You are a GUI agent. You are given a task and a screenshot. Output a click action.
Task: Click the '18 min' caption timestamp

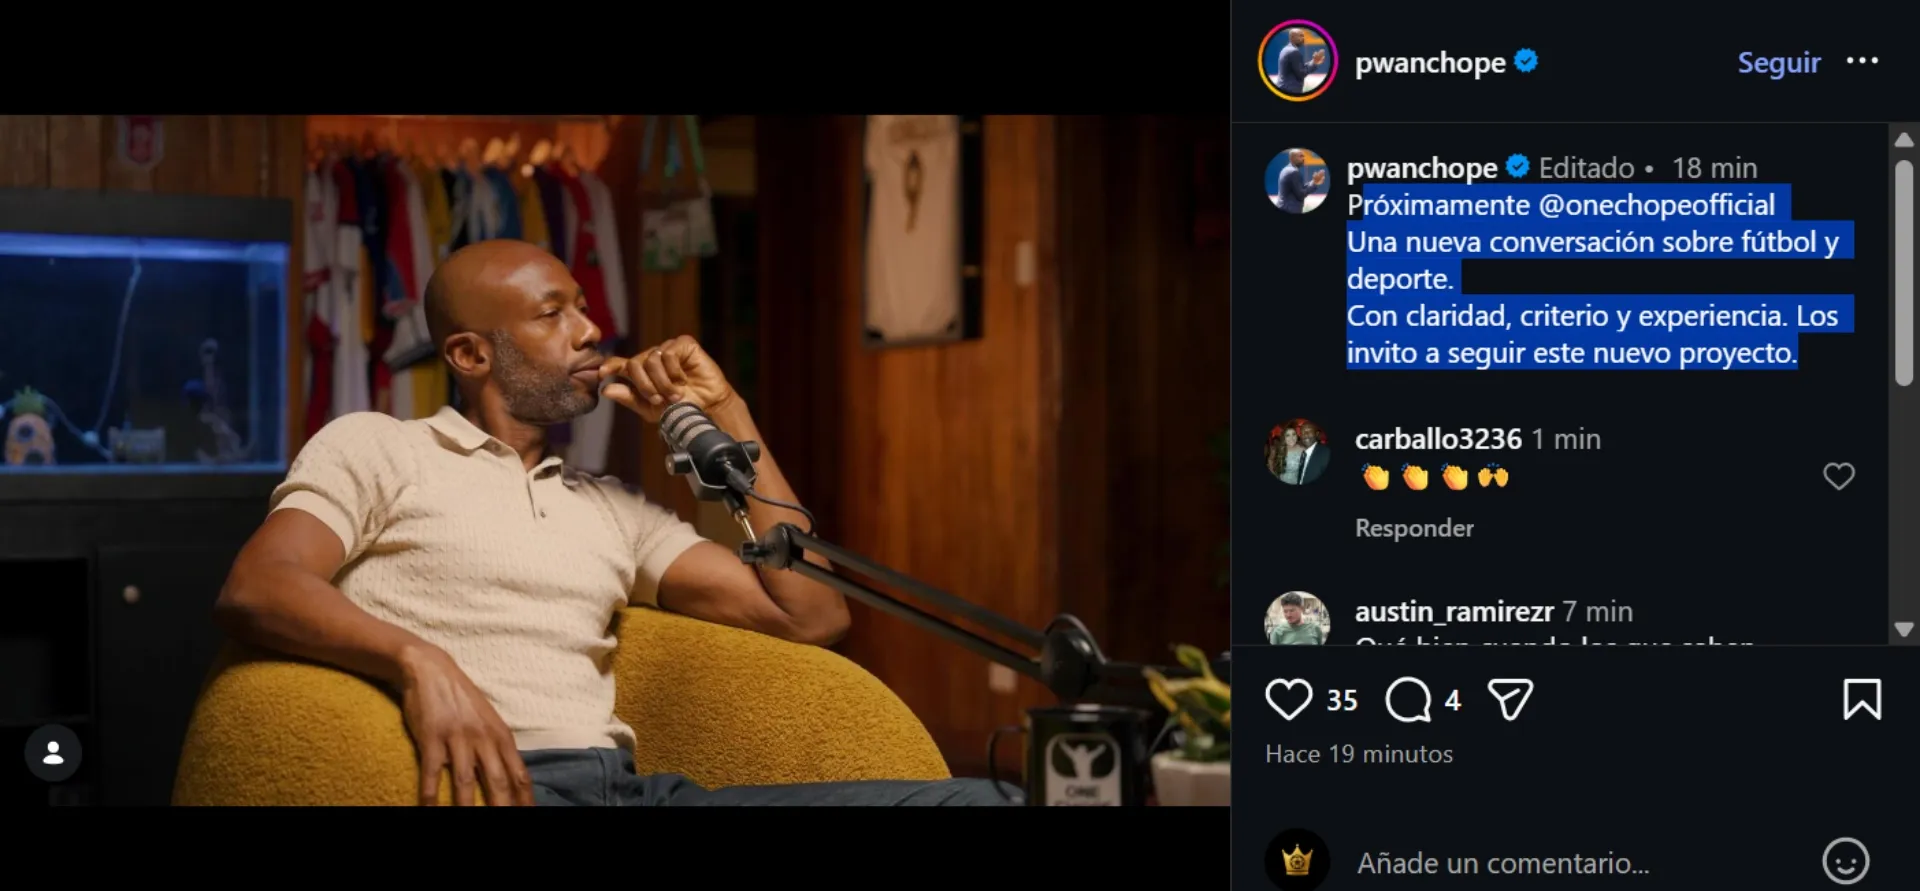(x=1714, y=168)
